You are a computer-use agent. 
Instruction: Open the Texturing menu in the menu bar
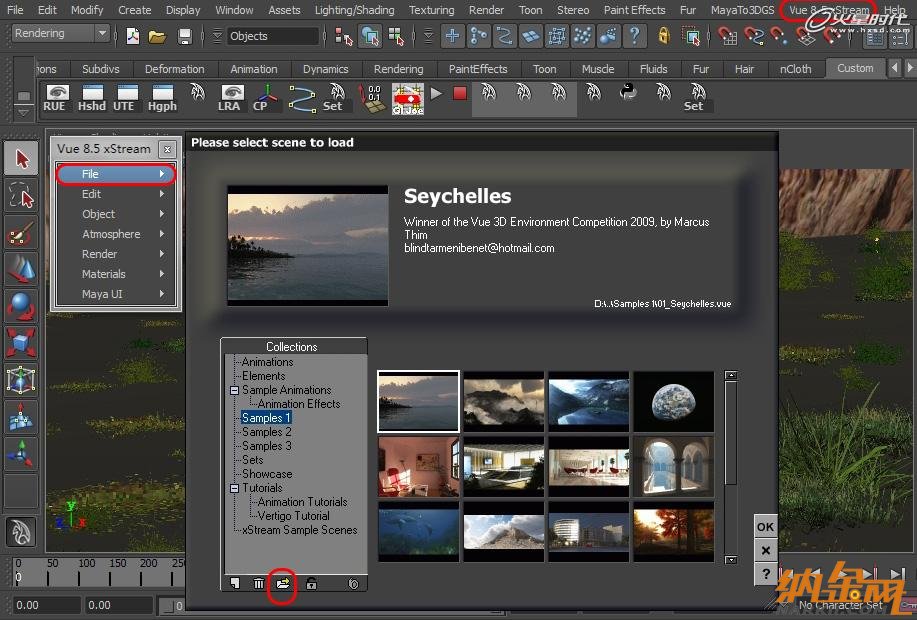tap(432, 10)
